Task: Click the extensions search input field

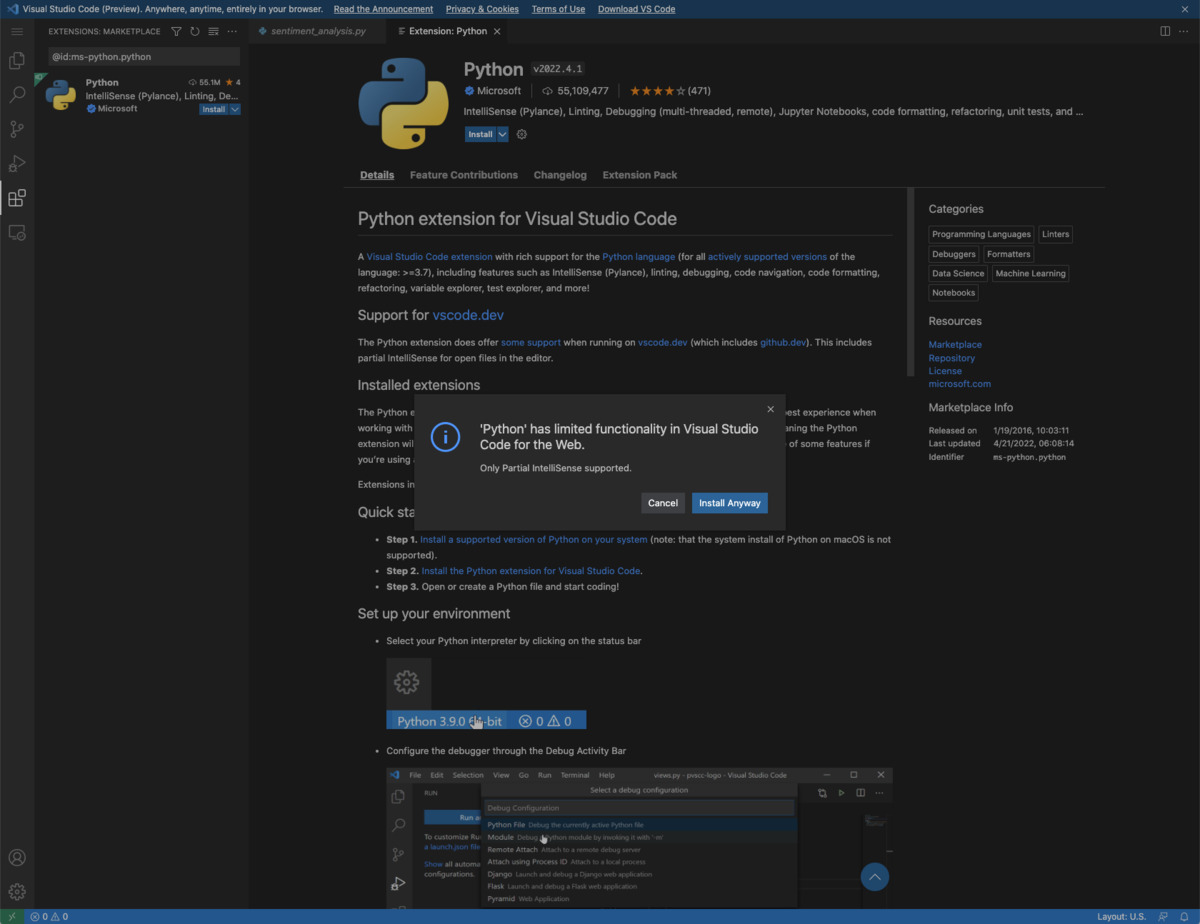Action: (140, 56)
